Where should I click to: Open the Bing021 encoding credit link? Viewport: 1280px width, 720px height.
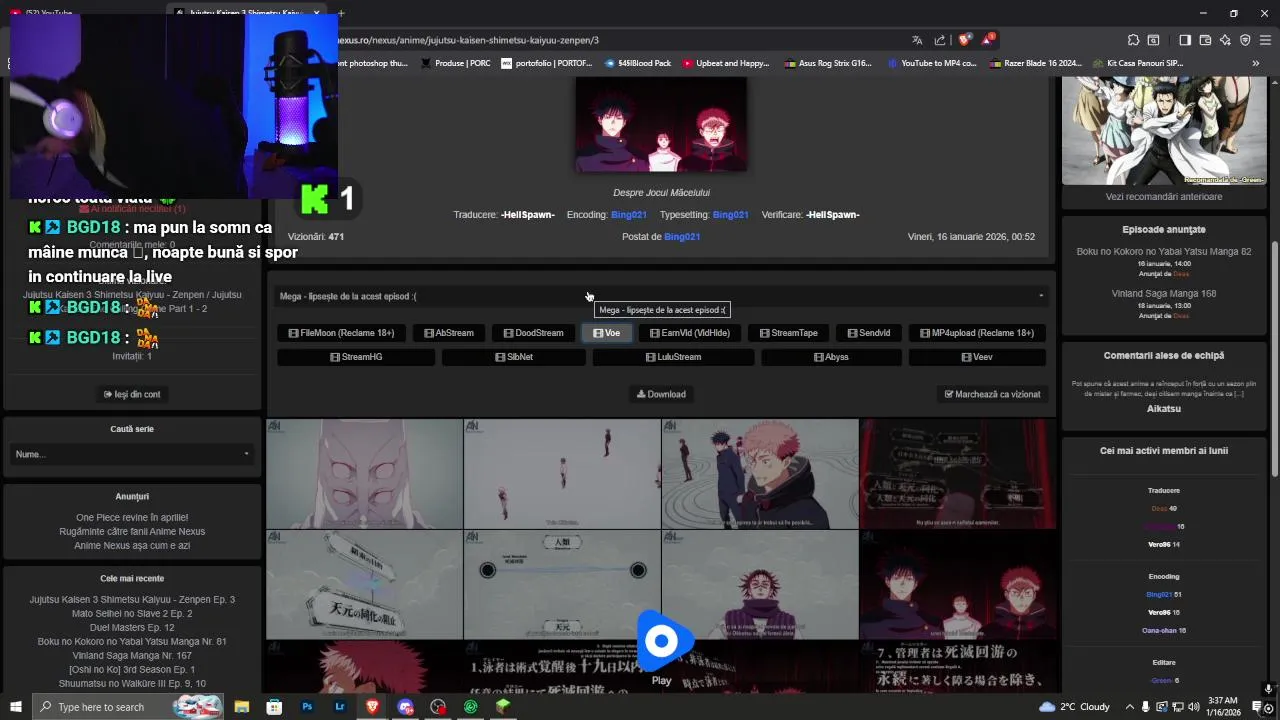pyautogui.click(x=629, y=215)
